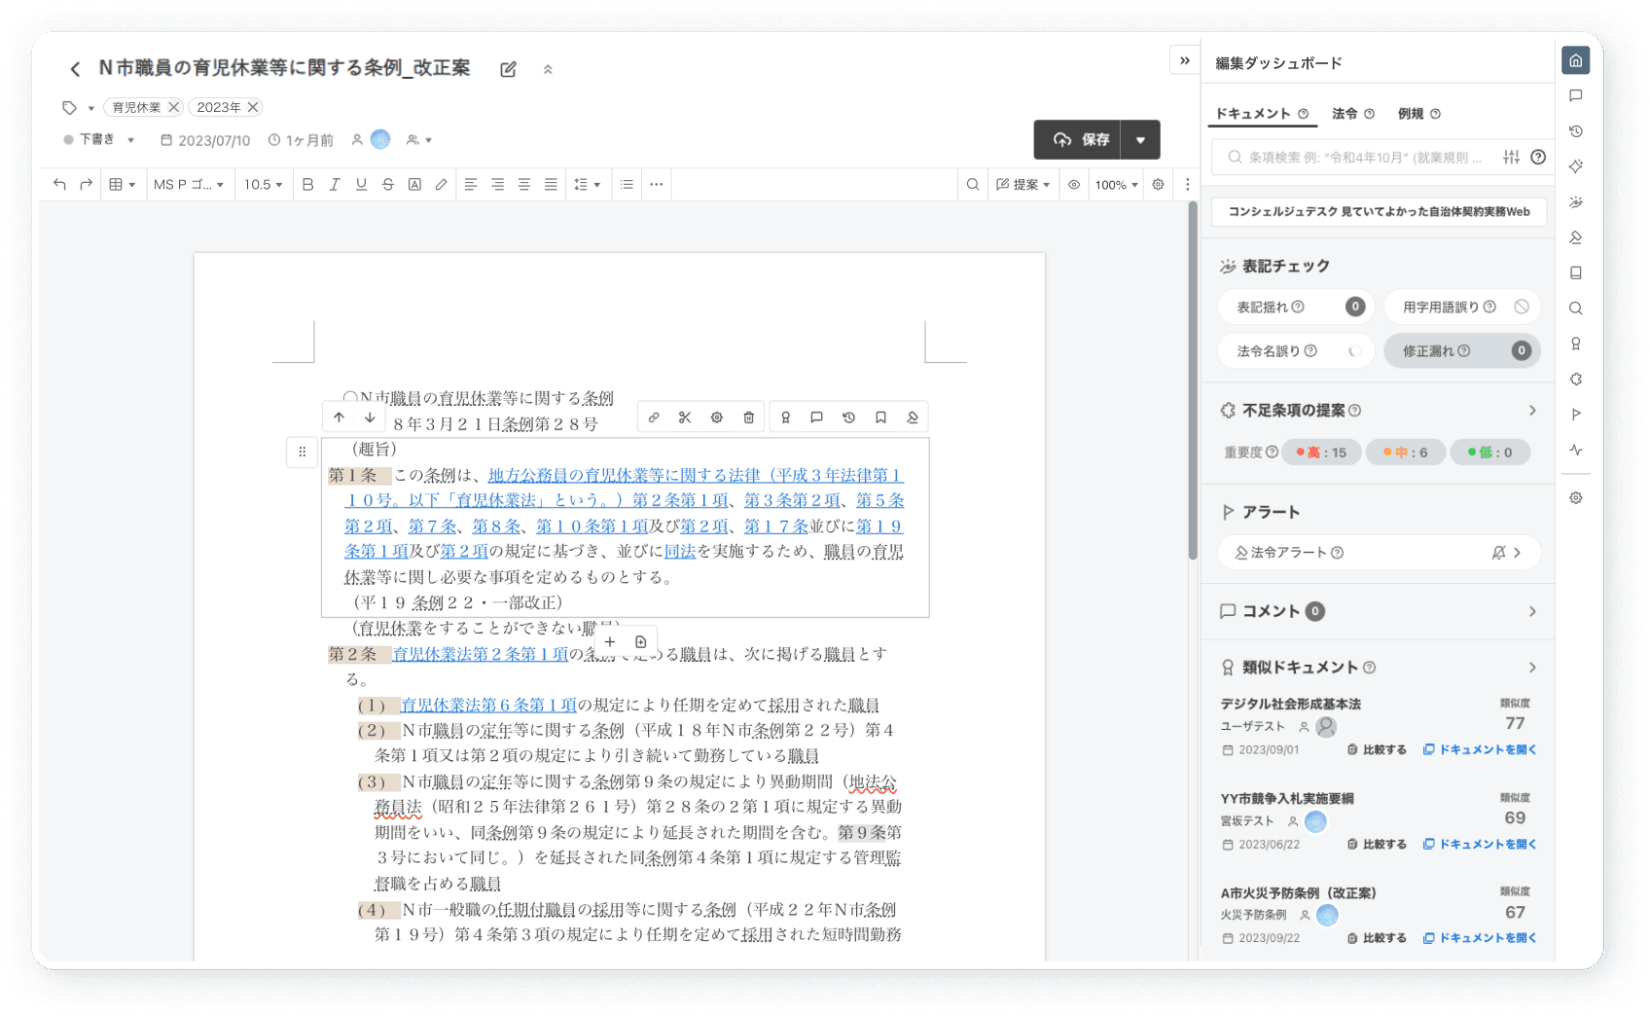The height and width of the screenshot is (1016, 1650).
Task: Delete the block using the trash icon
Action: 748,417
